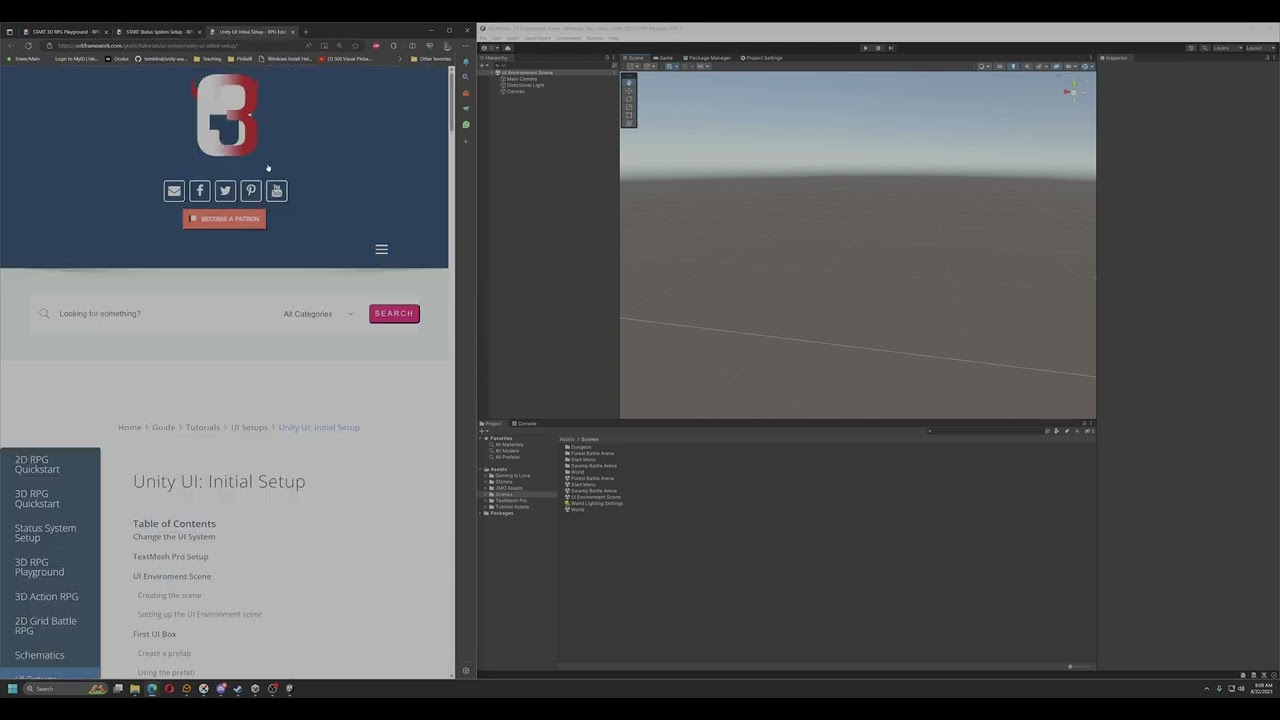Click the Become a Patron button

224,219
